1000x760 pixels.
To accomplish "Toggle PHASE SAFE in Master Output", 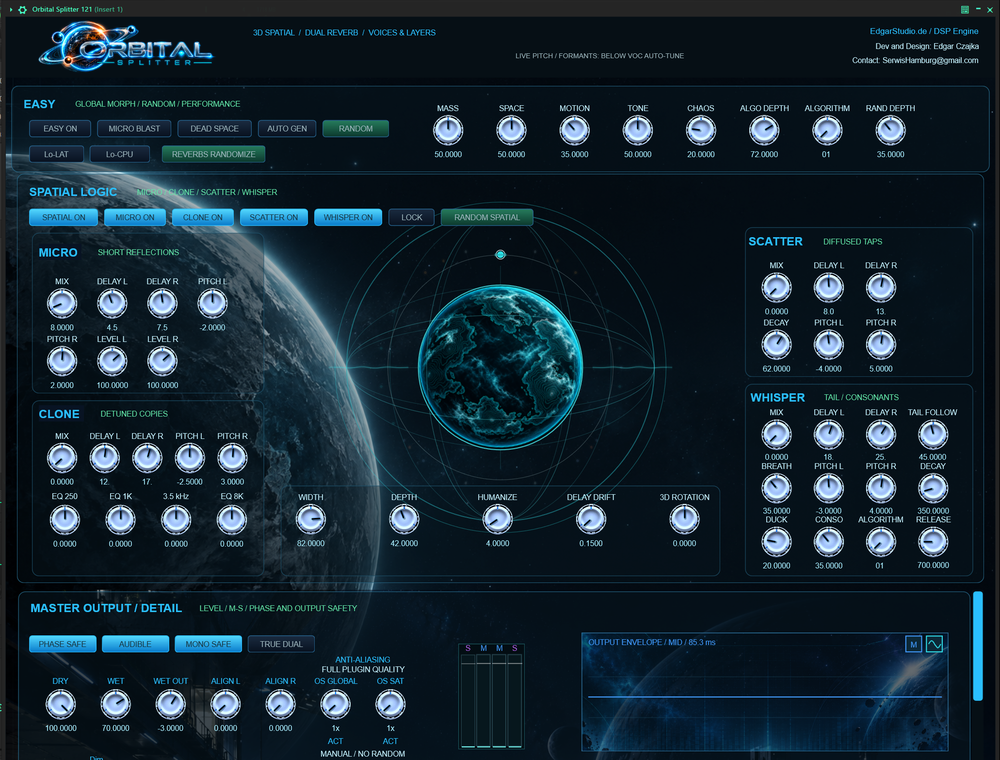I will (x=62, y=644).
